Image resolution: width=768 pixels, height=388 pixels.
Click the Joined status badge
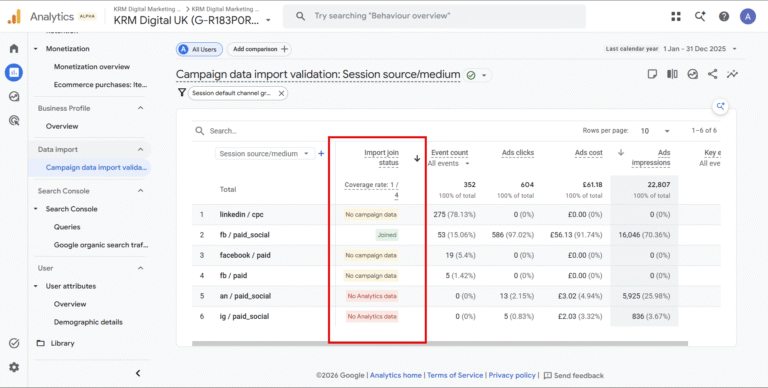point(387,235)
